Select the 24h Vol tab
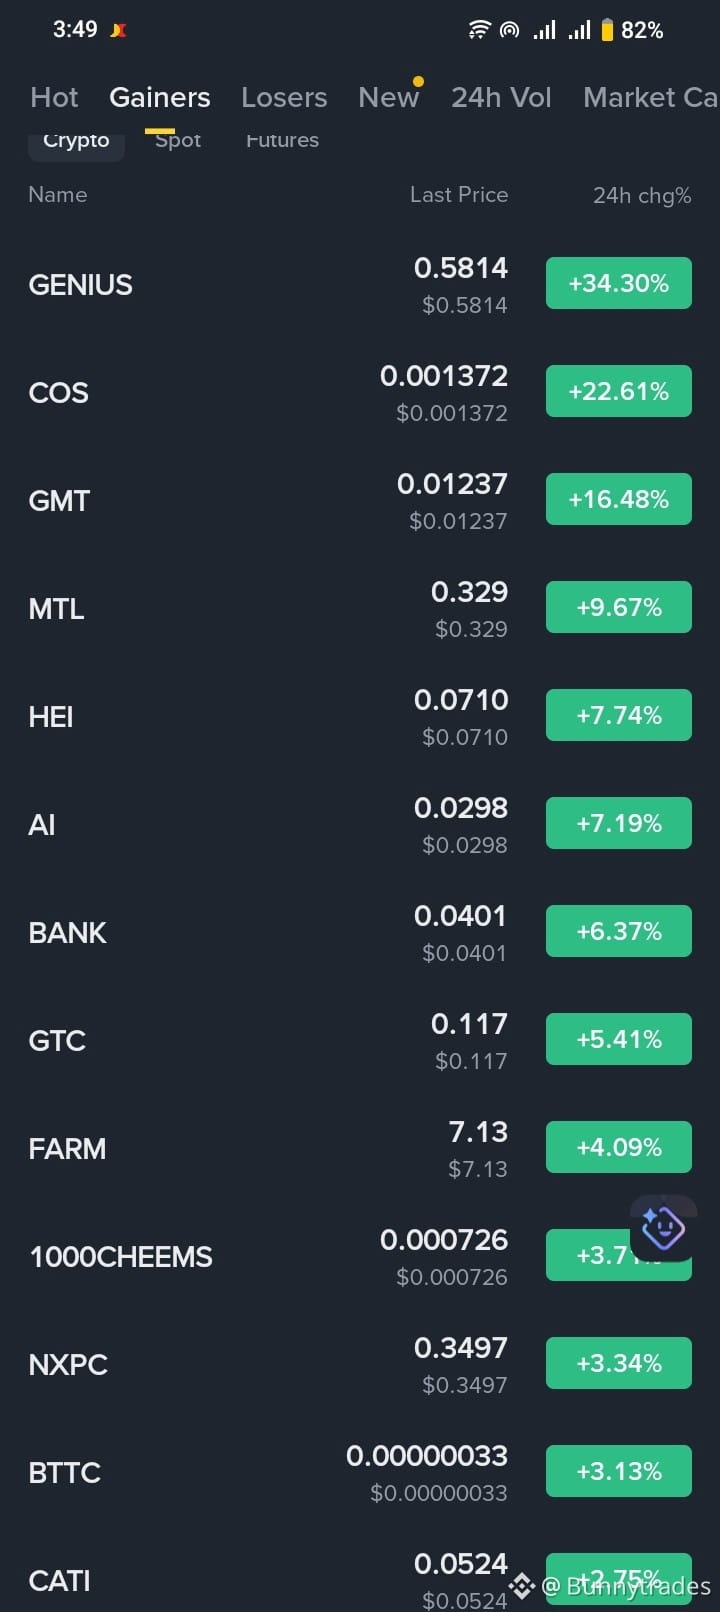Screen dimensions: 720x1612 (x=501, y=97)
